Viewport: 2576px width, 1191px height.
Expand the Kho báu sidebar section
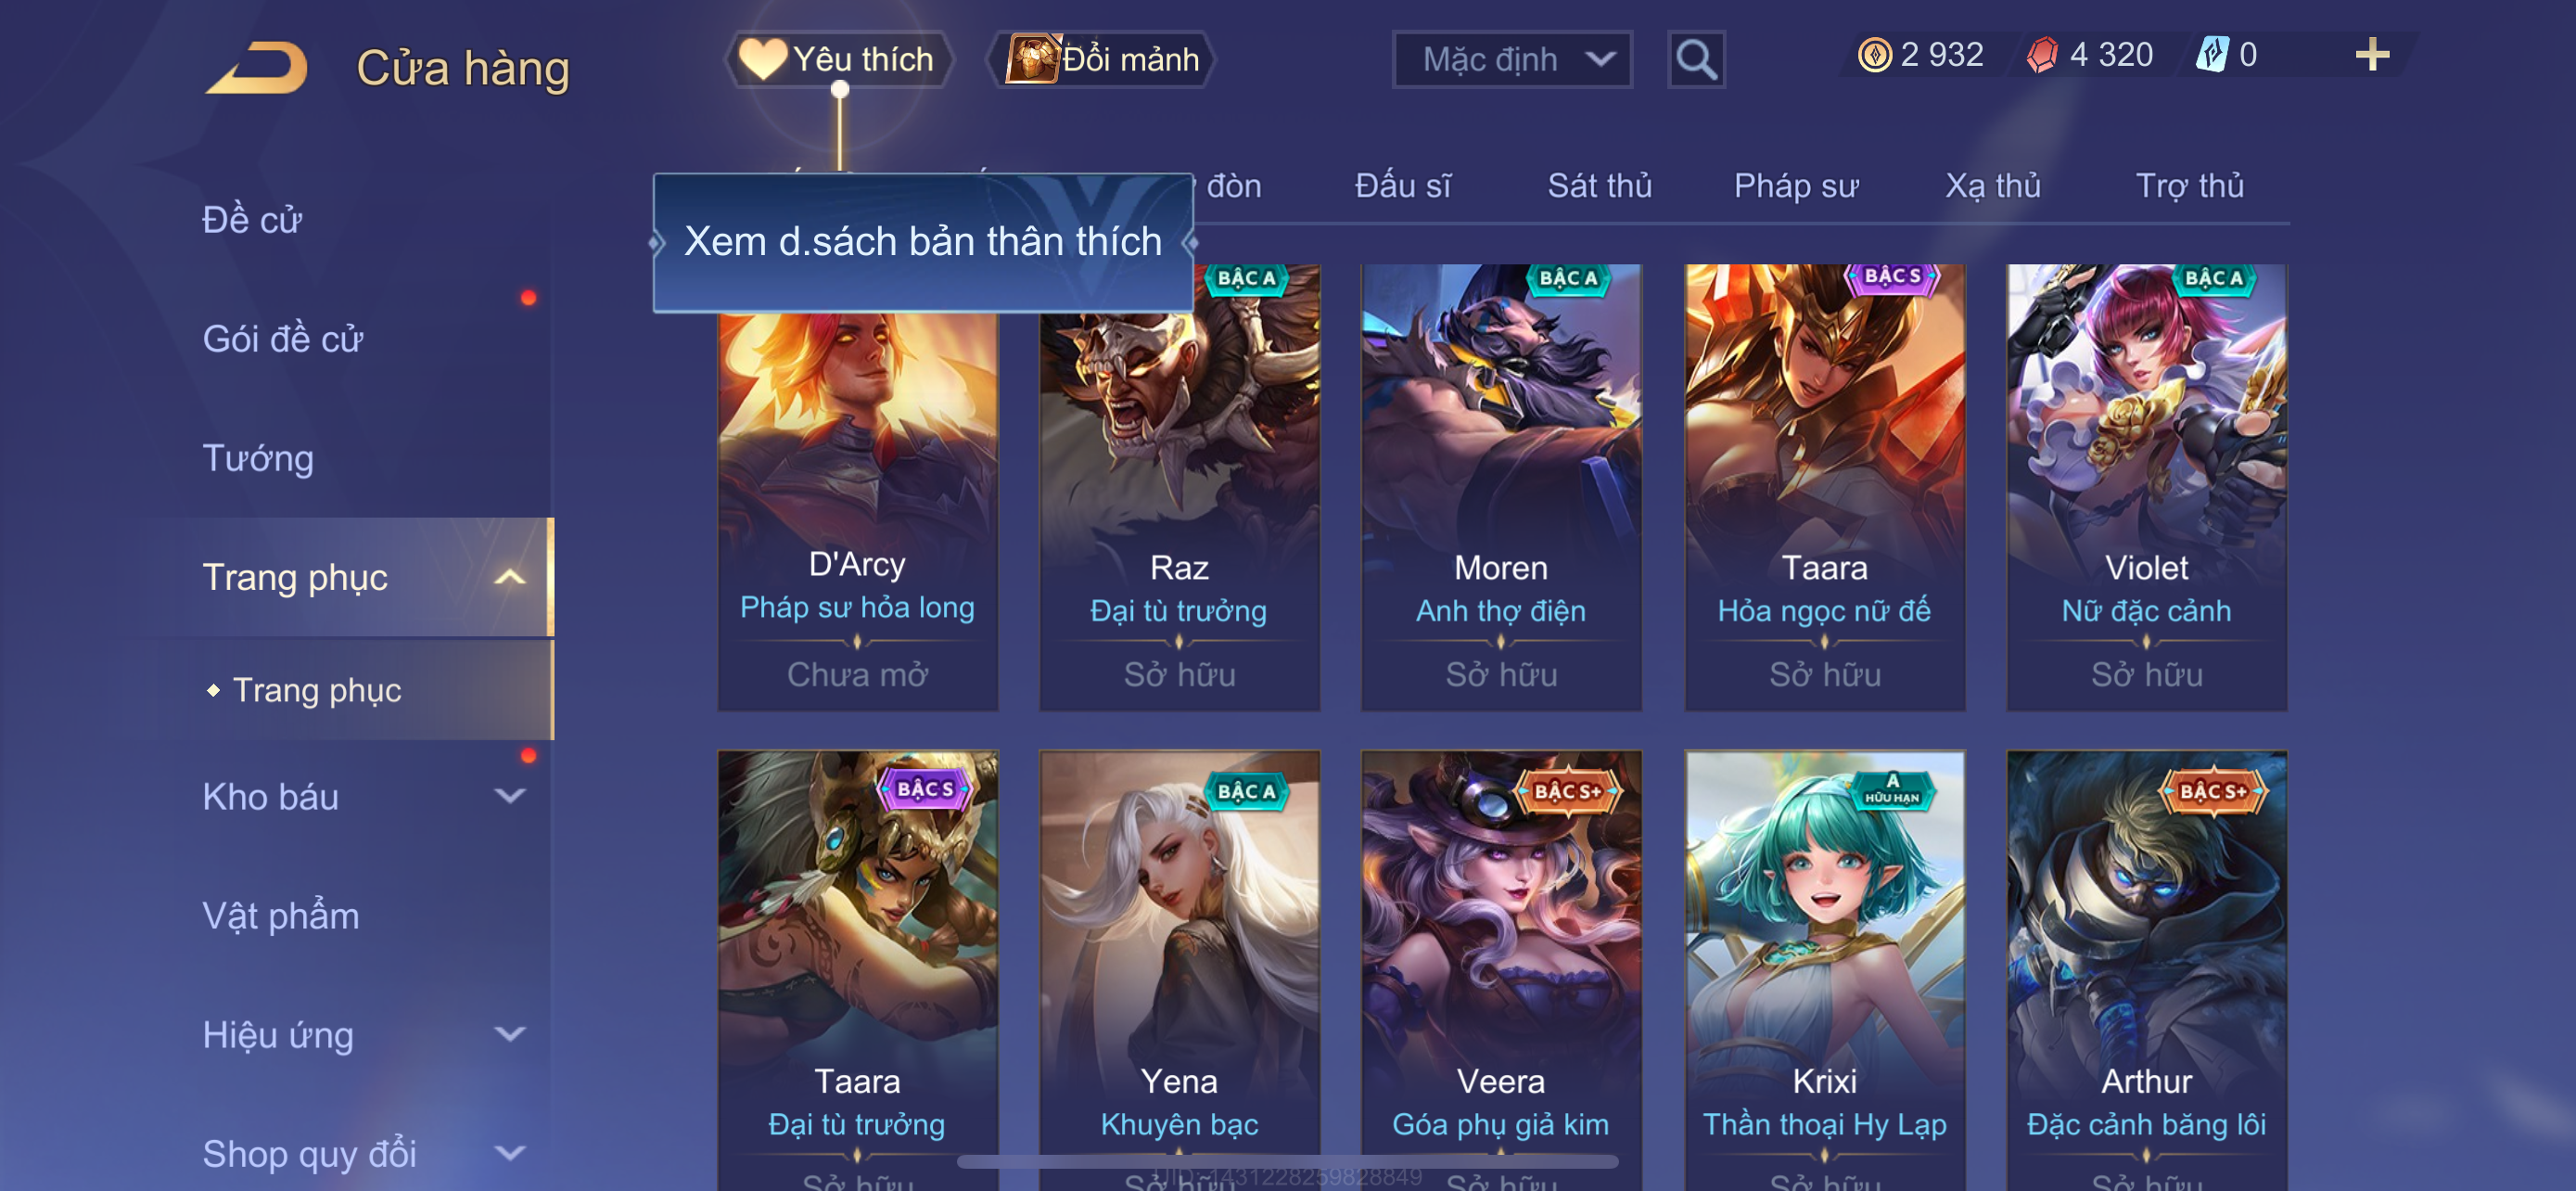[510, 797]
